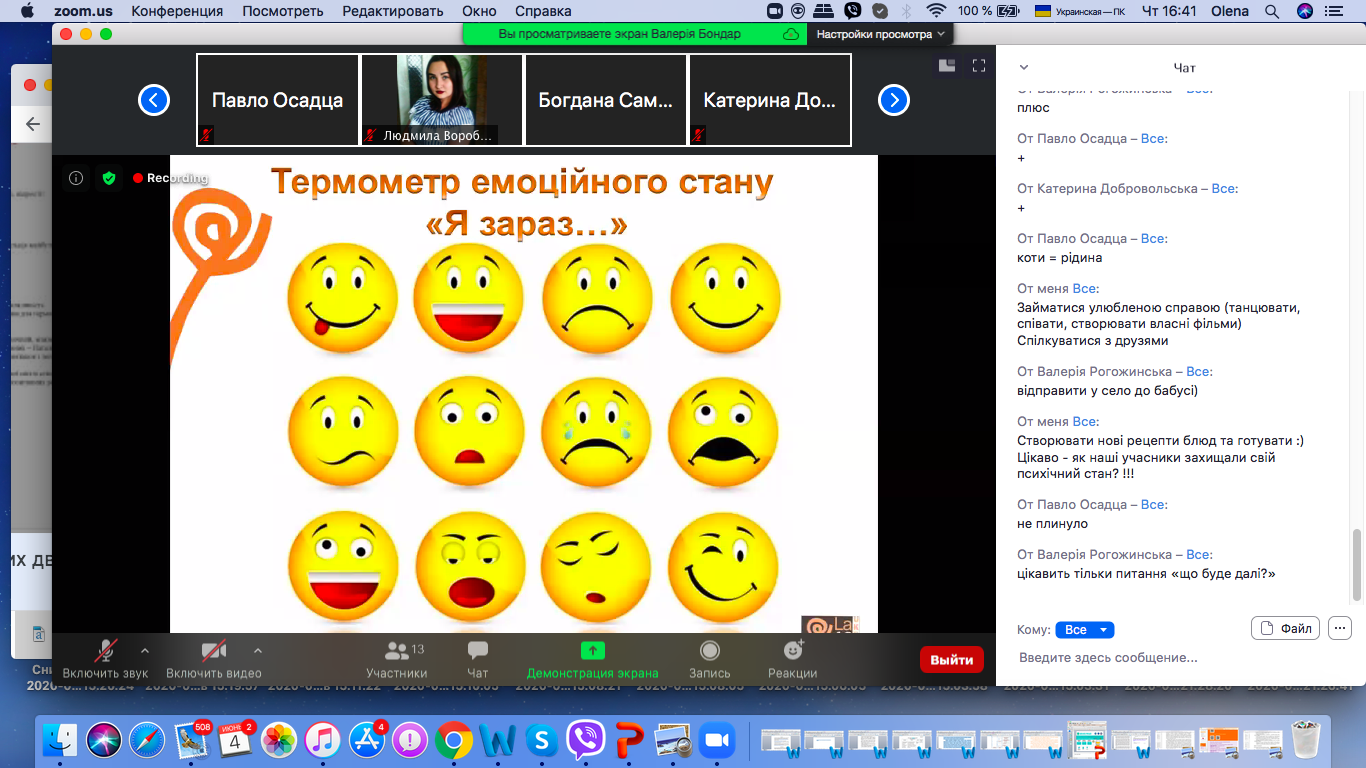Image resolution: width=1366 pixels, height=768 pixels.
Task: Switch the gallery view layout toggle
Action: [x=946, y=66]
